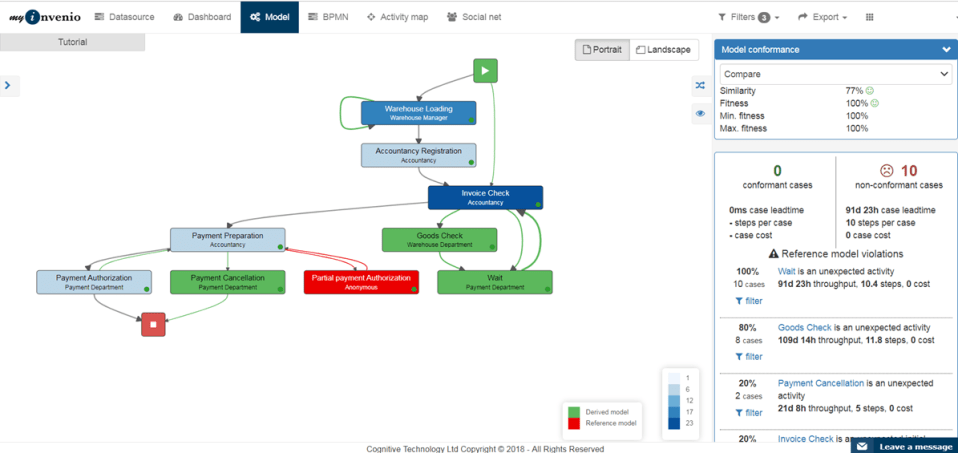
Task: Switch to Portrait orientation
Action: 602,50
